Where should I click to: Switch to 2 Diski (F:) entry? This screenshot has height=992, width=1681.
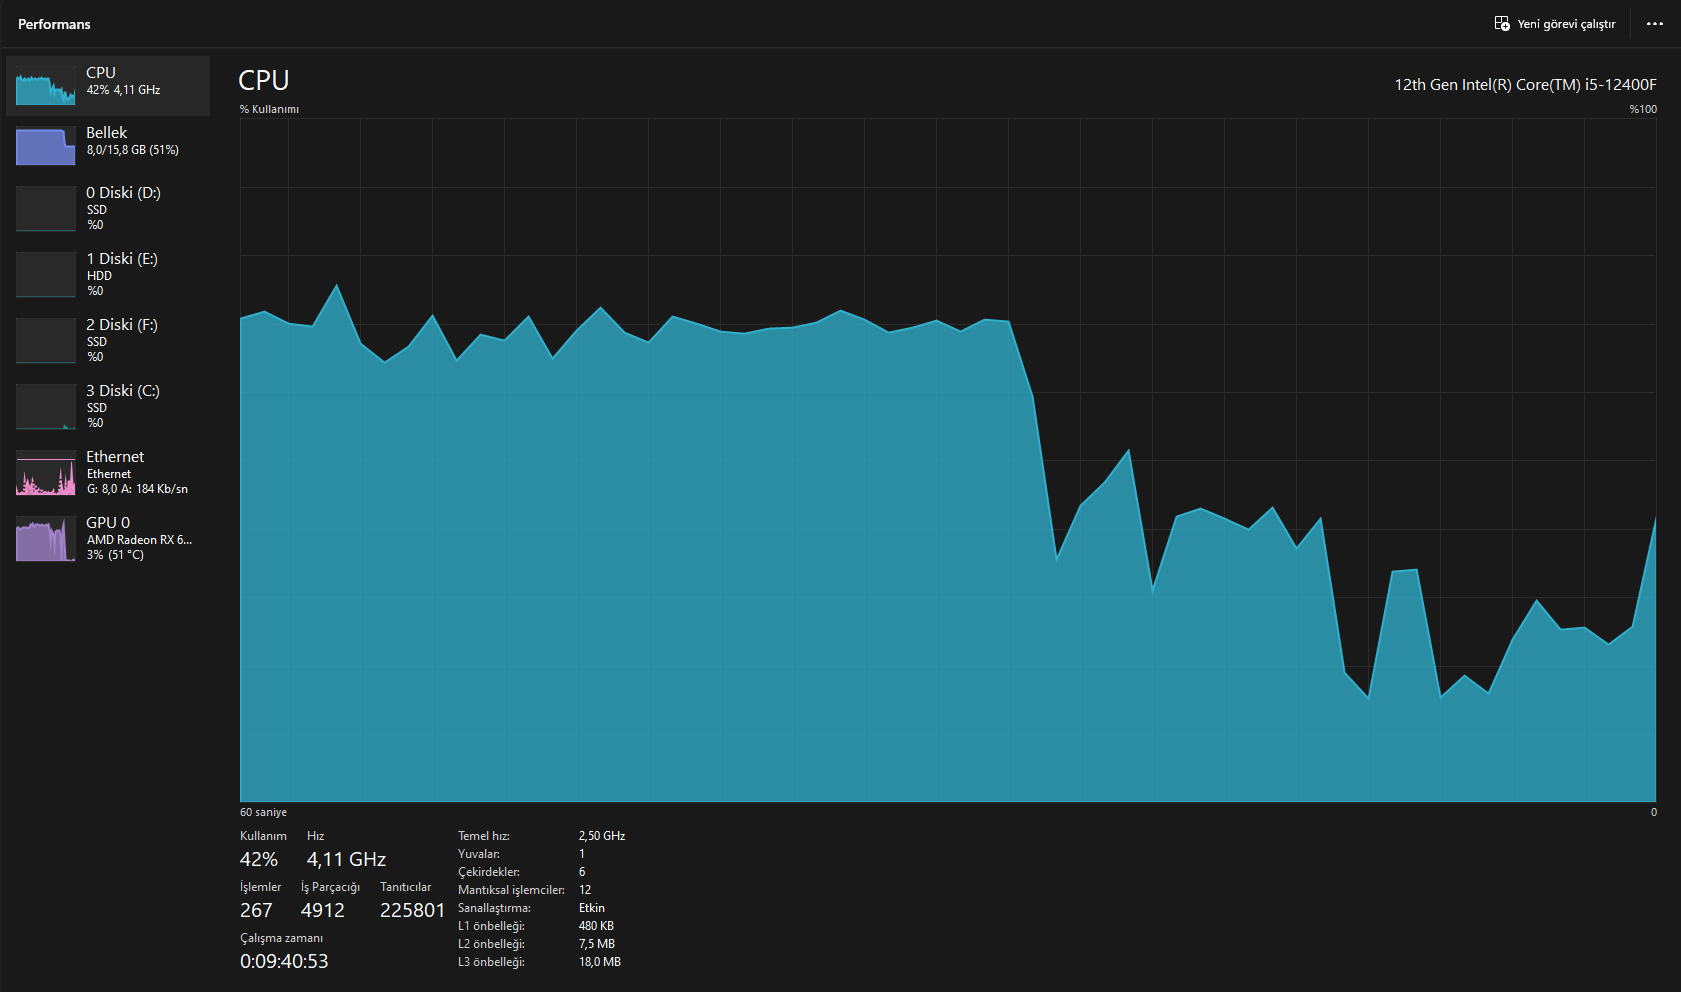[108, 340]
